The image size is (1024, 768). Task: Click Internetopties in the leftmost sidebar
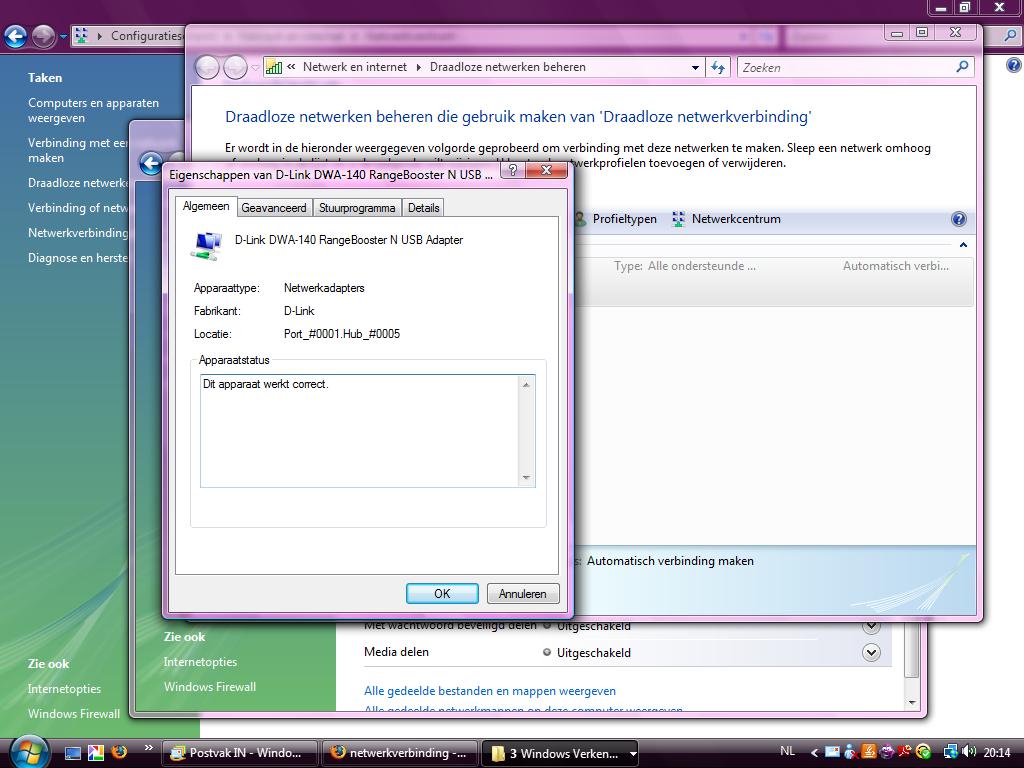64,688
